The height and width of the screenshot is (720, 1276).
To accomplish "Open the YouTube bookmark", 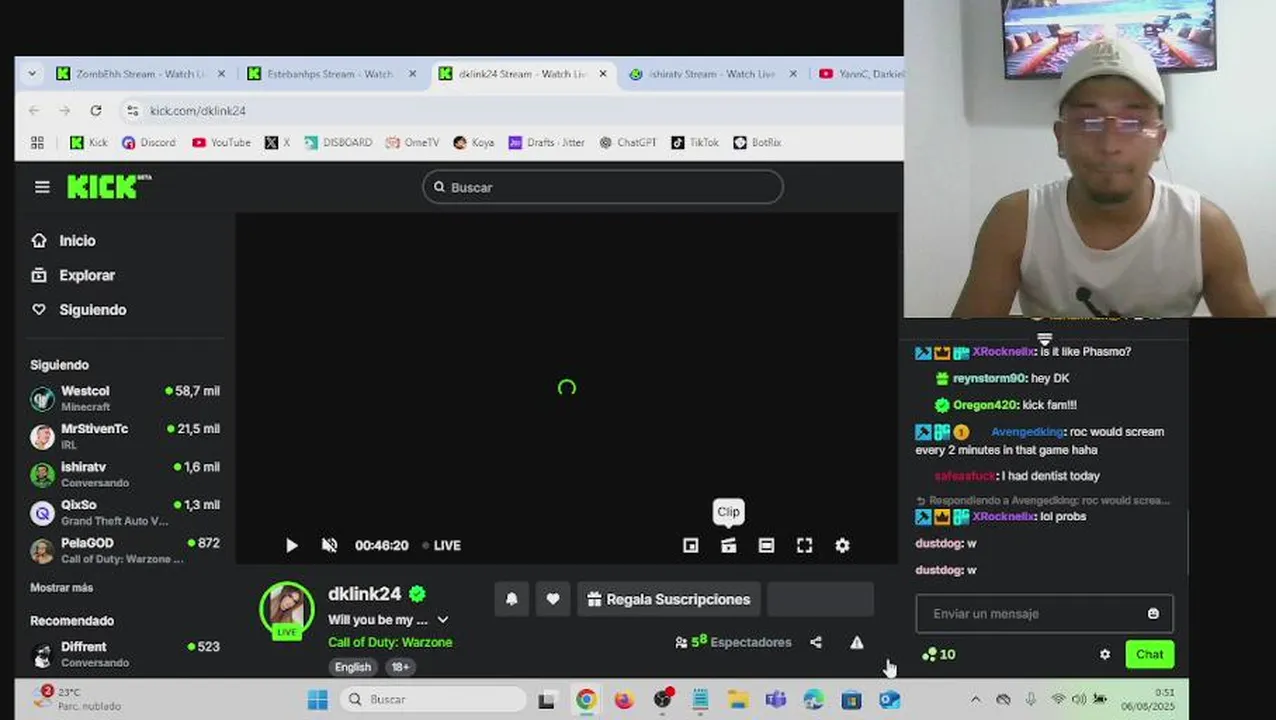I will (221, 142).
